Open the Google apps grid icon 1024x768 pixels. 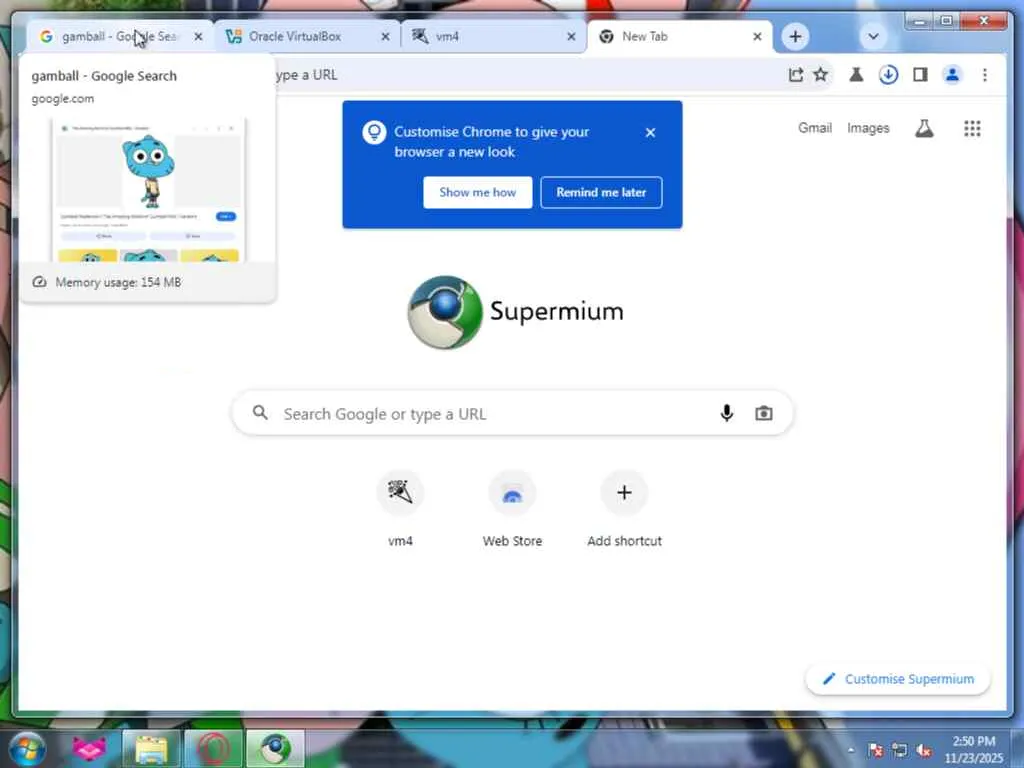972,128
